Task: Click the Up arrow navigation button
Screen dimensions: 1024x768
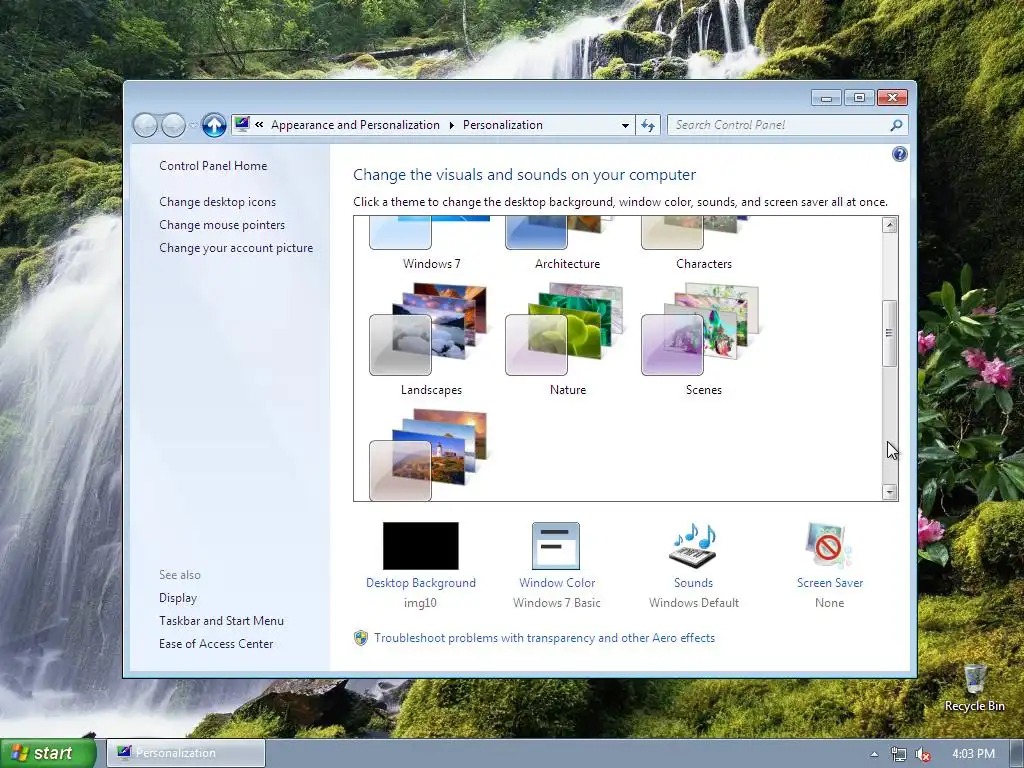Action: 214,125
